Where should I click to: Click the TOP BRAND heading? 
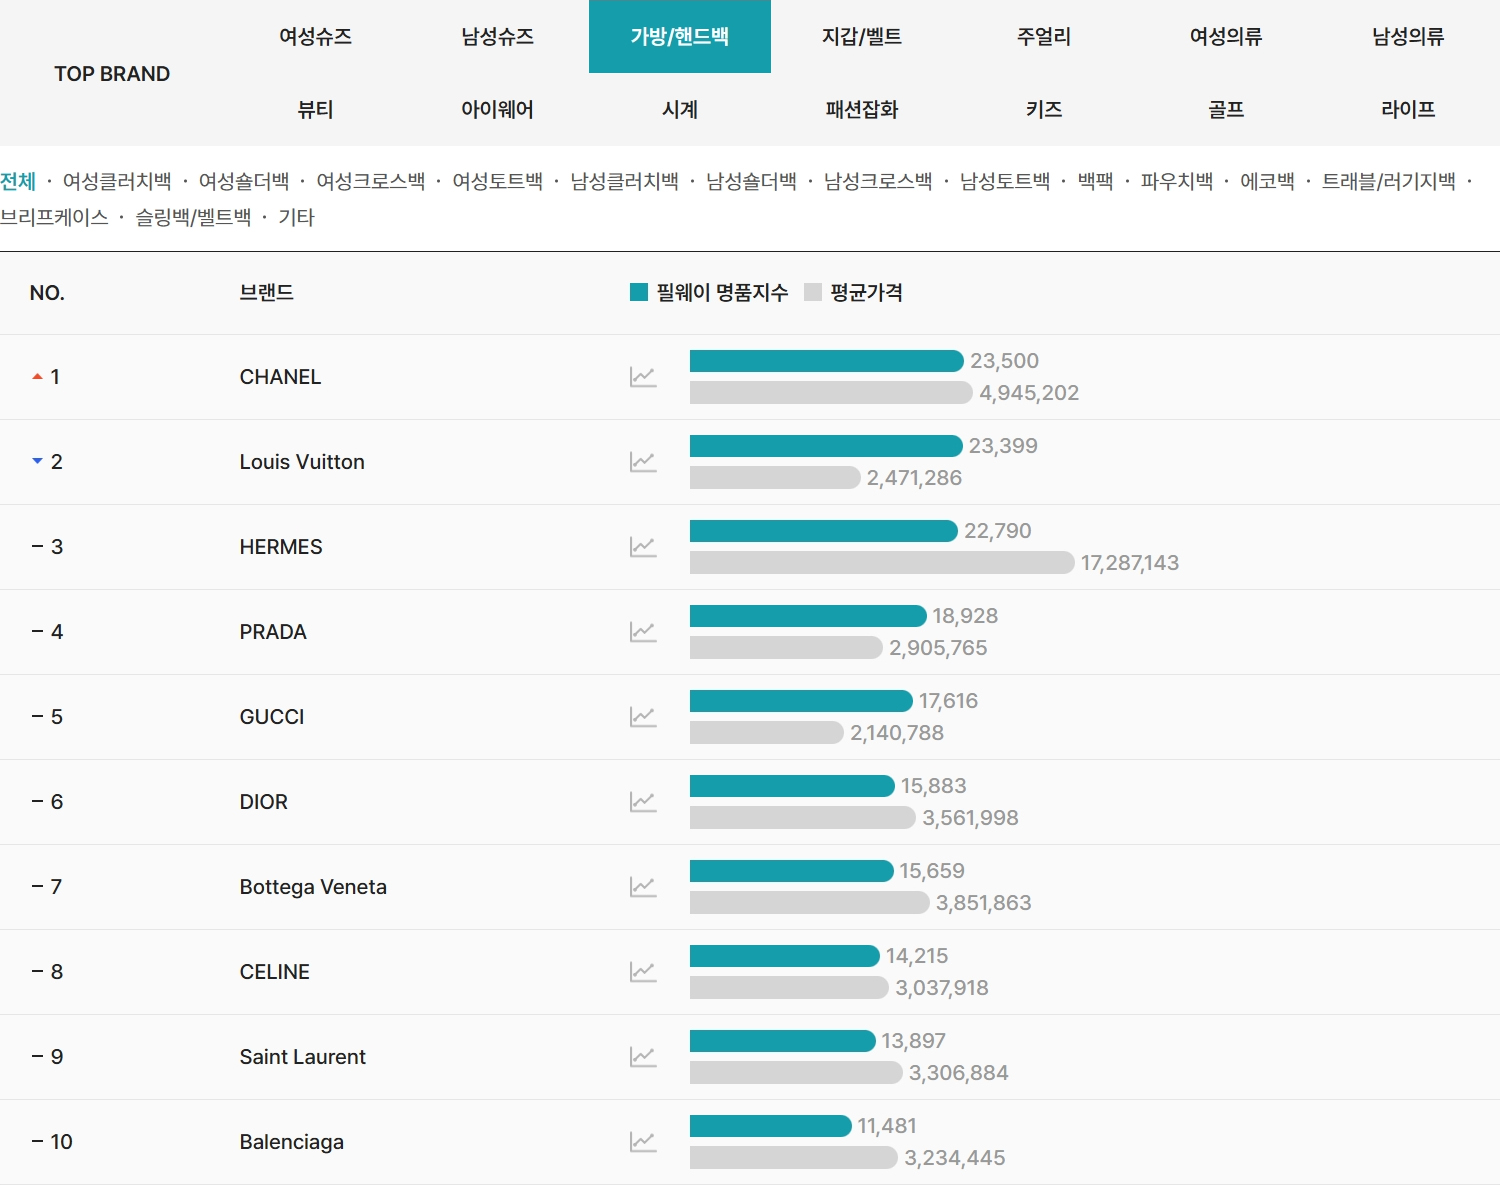tap(112, 74)
